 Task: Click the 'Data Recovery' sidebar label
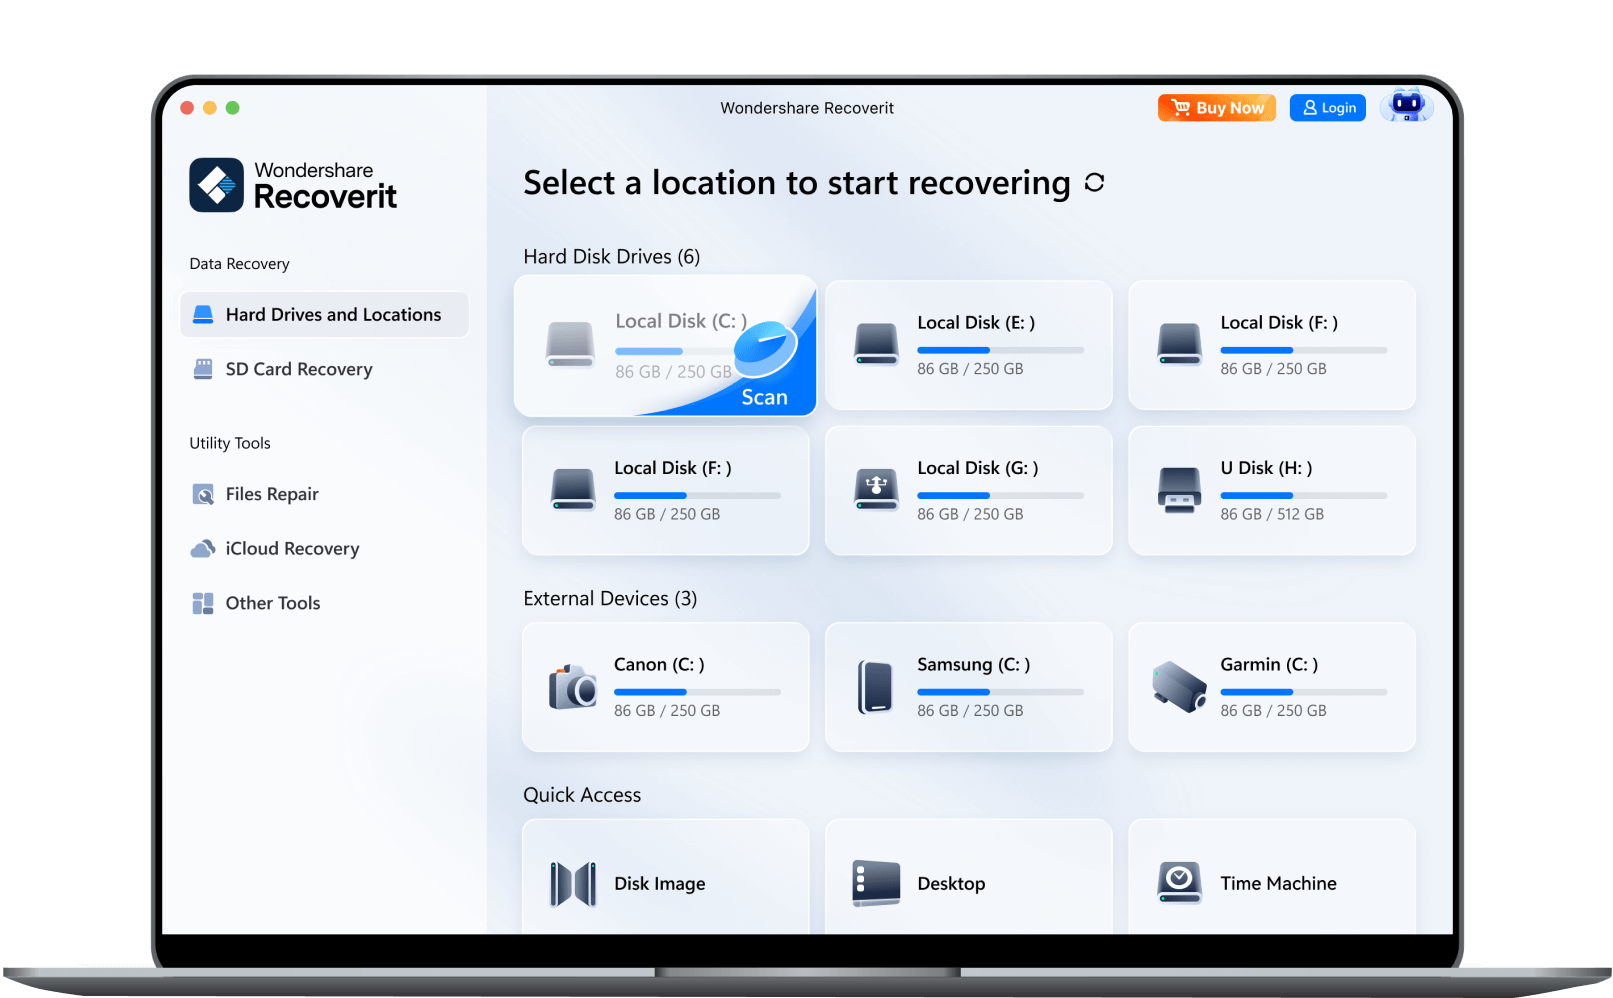point(239,264)
